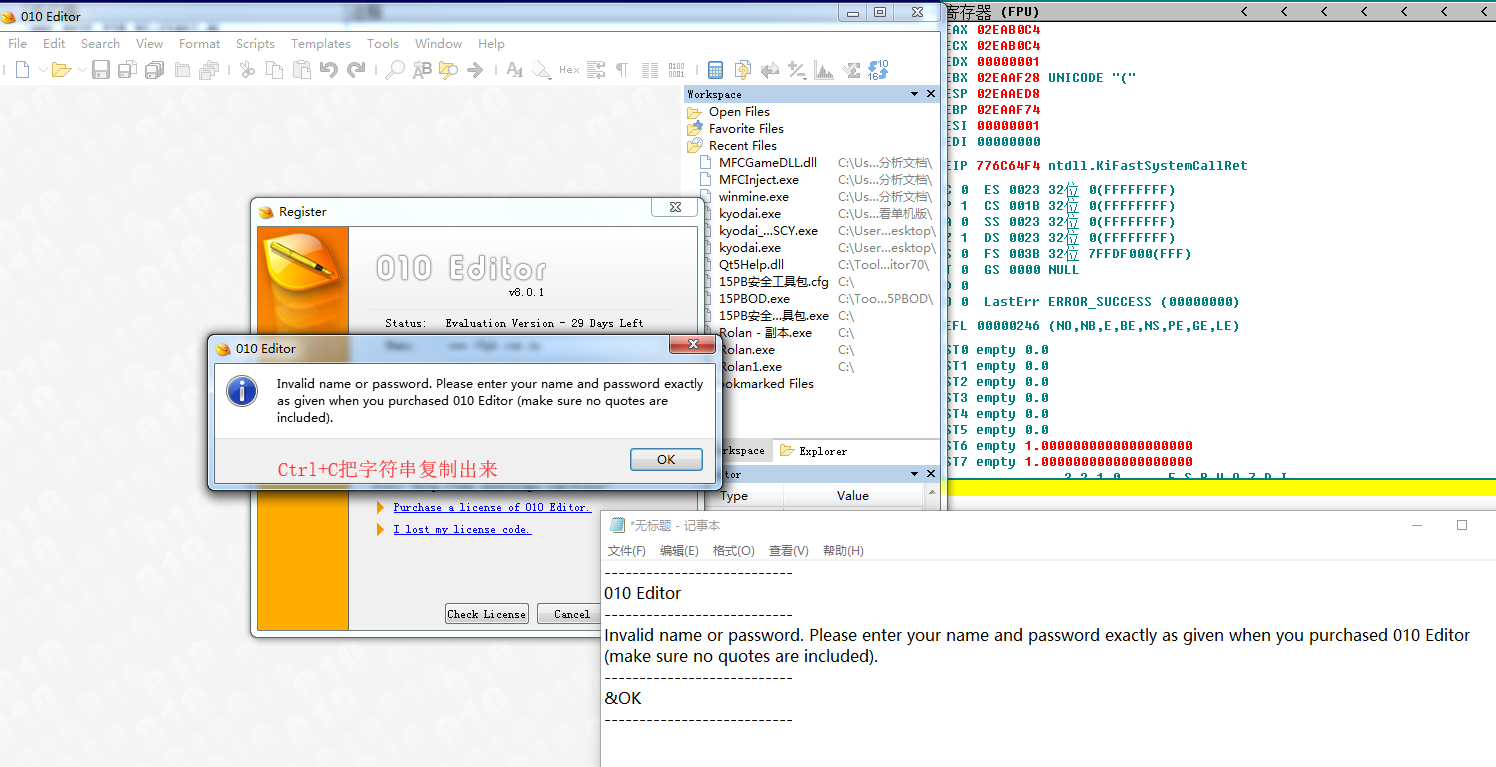Image resolution: width=1496 pixels, height=767 pixels.
Task: Open the Workspace panel dropdown arrow
Action: tap(914, 94)
